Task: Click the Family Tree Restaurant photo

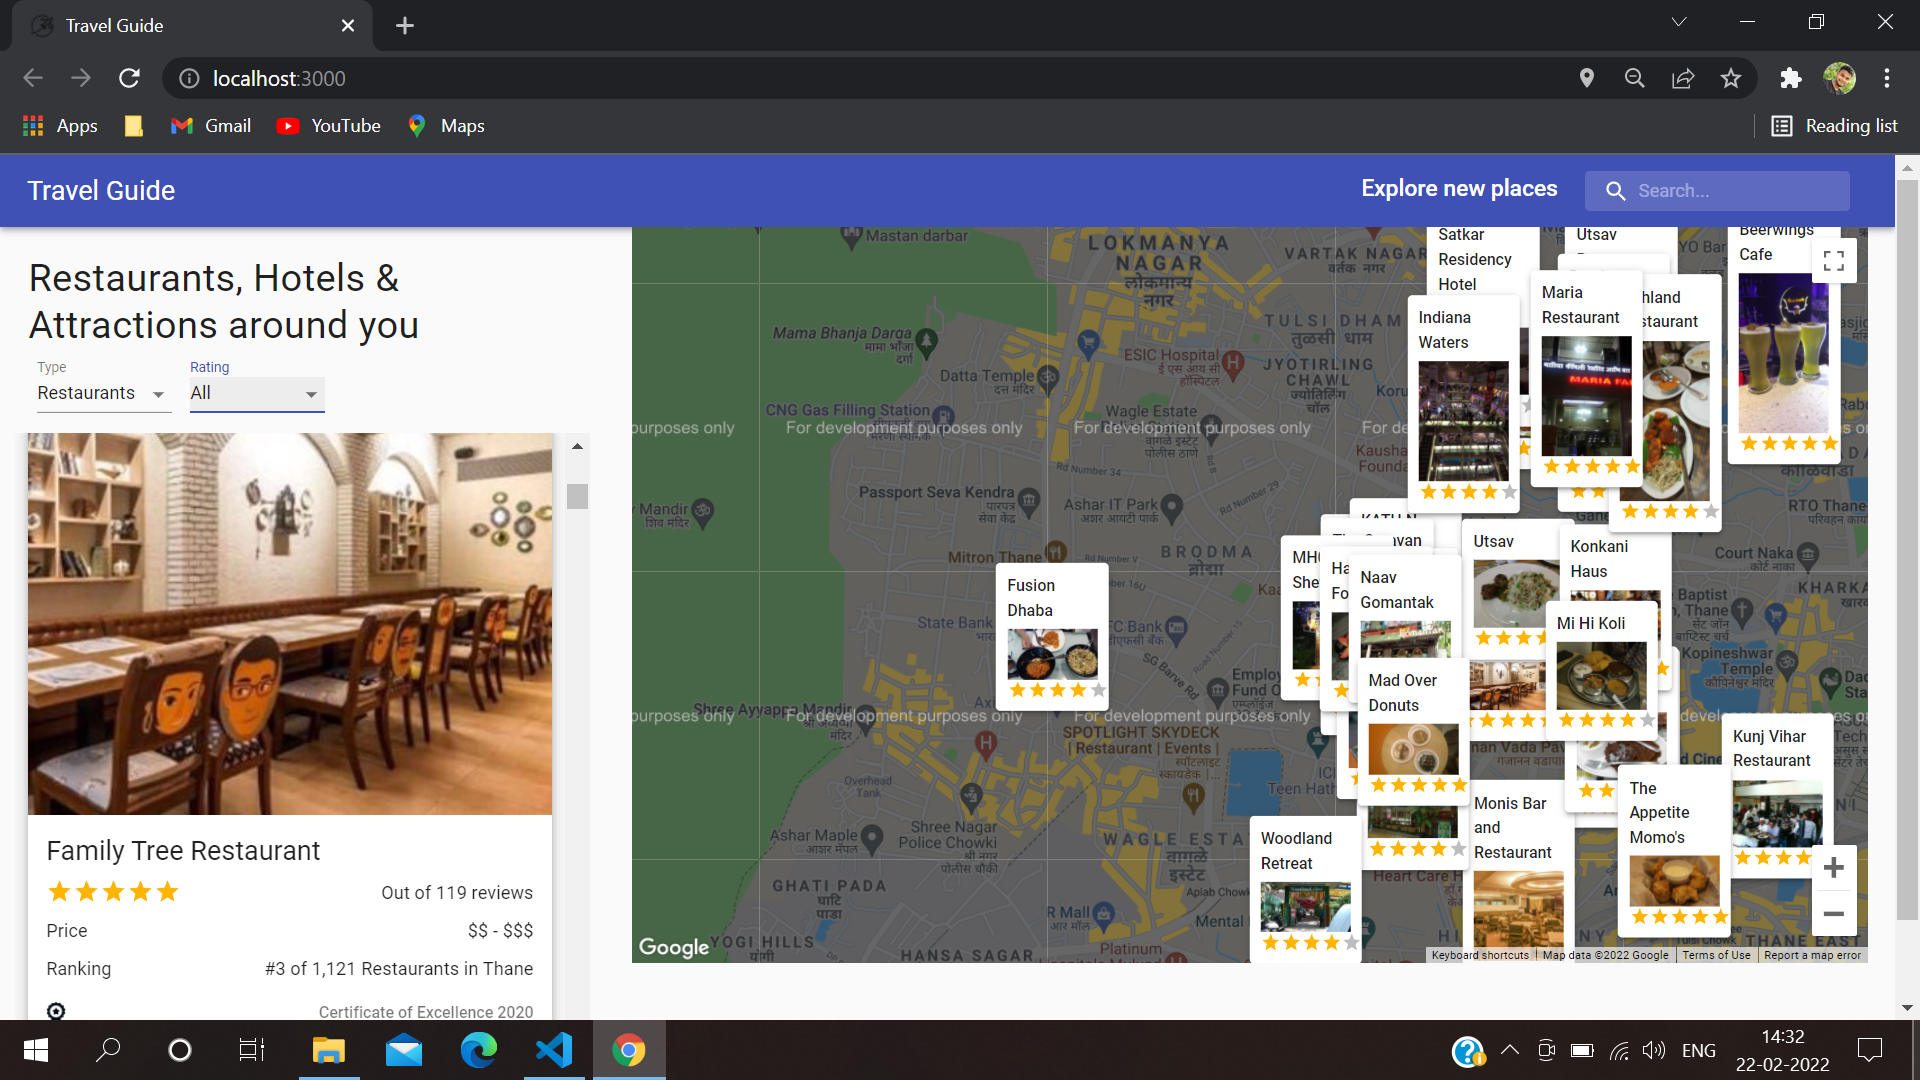Action: coord(290,624)
